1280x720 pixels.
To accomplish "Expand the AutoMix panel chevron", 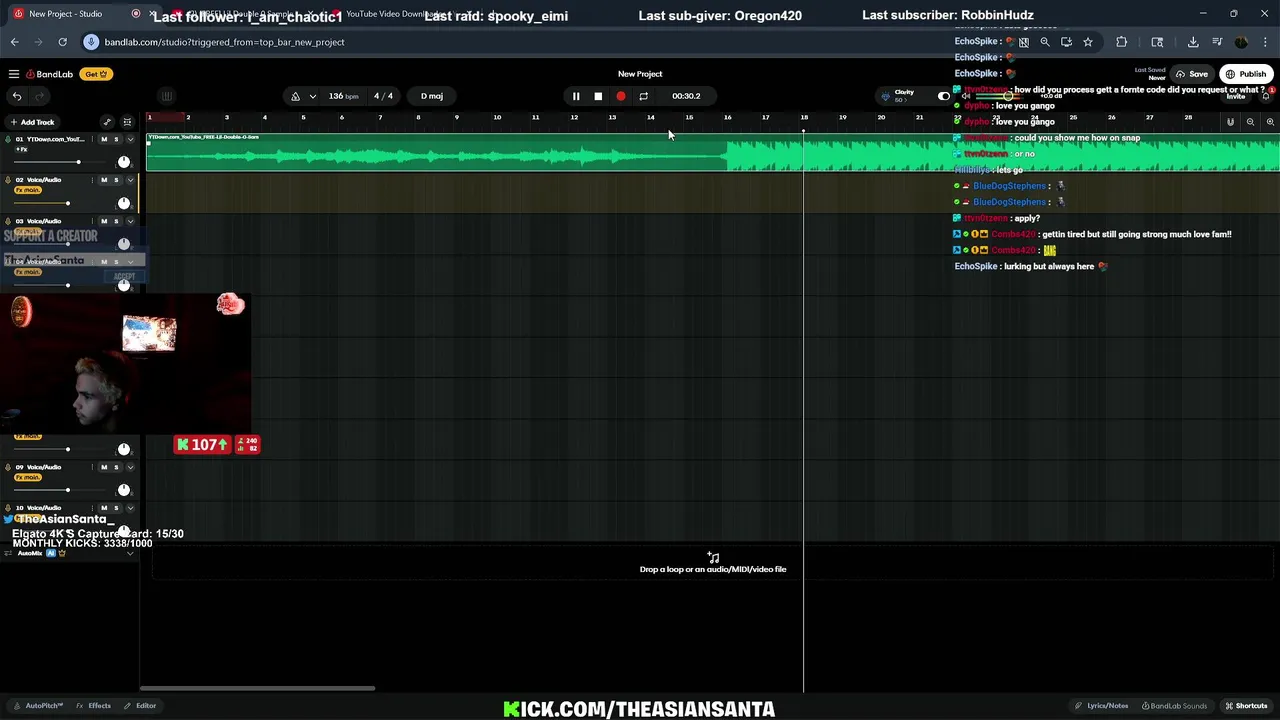I will (130, 553).
